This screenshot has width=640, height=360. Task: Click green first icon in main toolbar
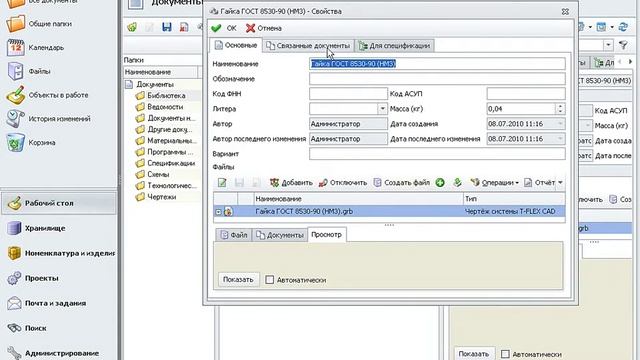[132, 27]
